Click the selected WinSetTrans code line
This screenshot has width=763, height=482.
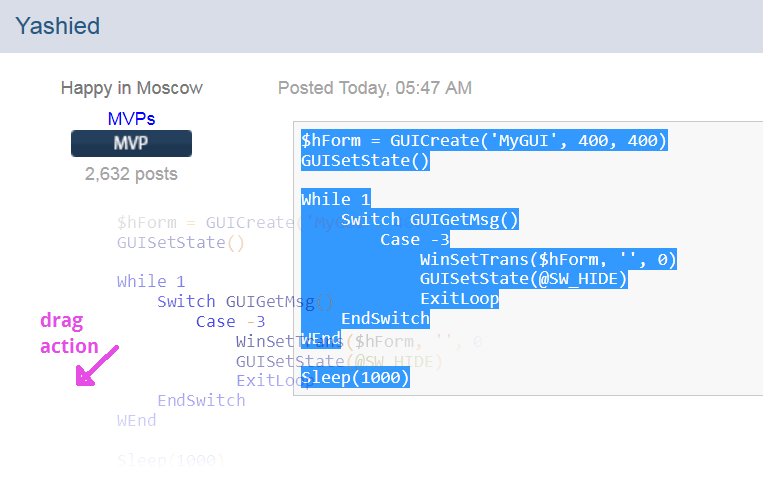[548, 259]
